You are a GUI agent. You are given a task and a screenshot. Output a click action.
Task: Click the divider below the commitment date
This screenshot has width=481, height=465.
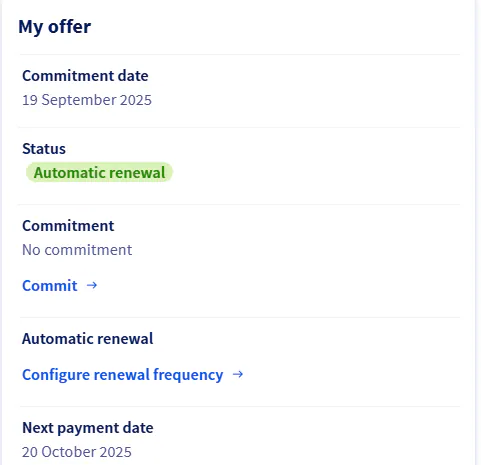pyautogui.click(x=239, y=127)
